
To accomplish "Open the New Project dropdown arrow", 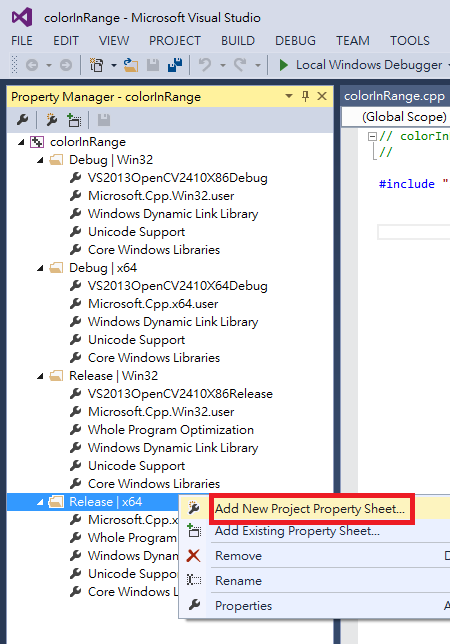I will [114, 65].
